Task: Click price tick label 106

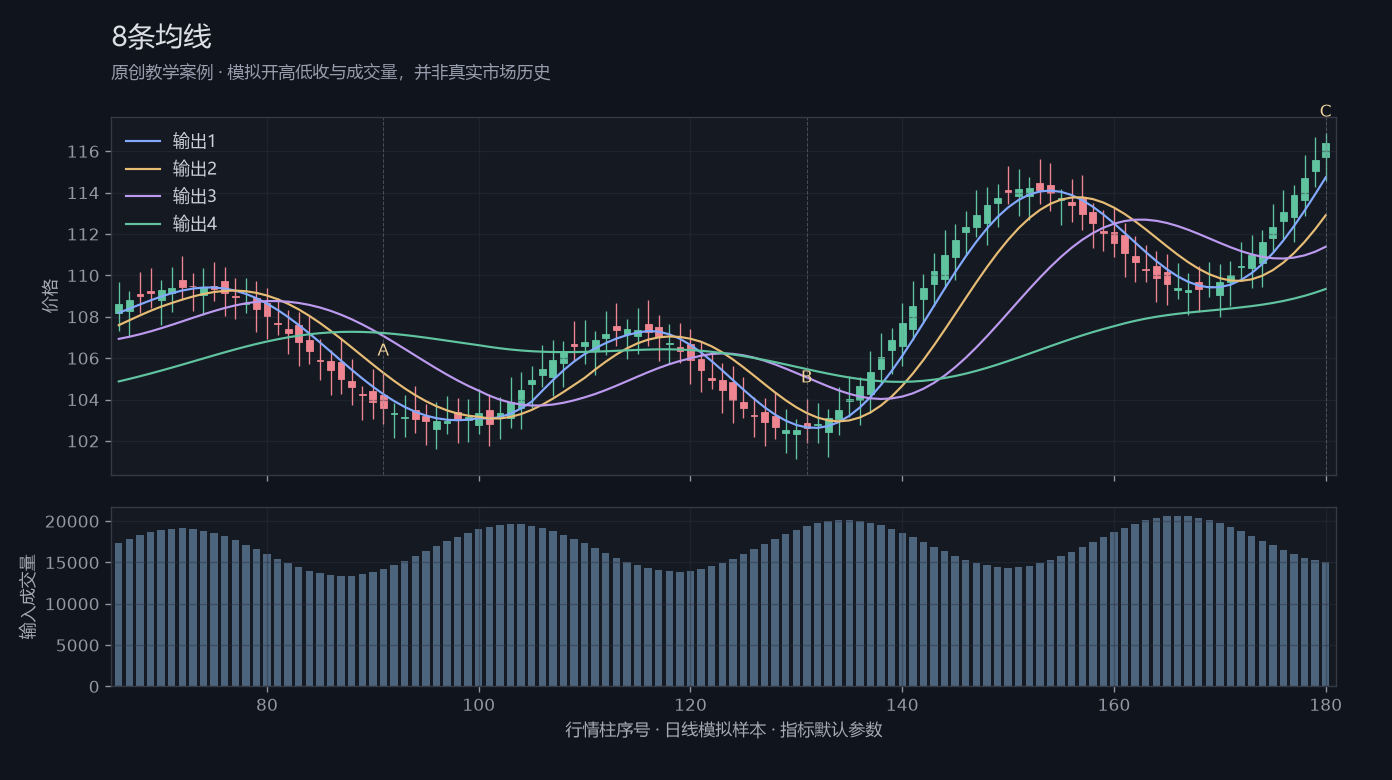Action: click(x=83, y=359)
